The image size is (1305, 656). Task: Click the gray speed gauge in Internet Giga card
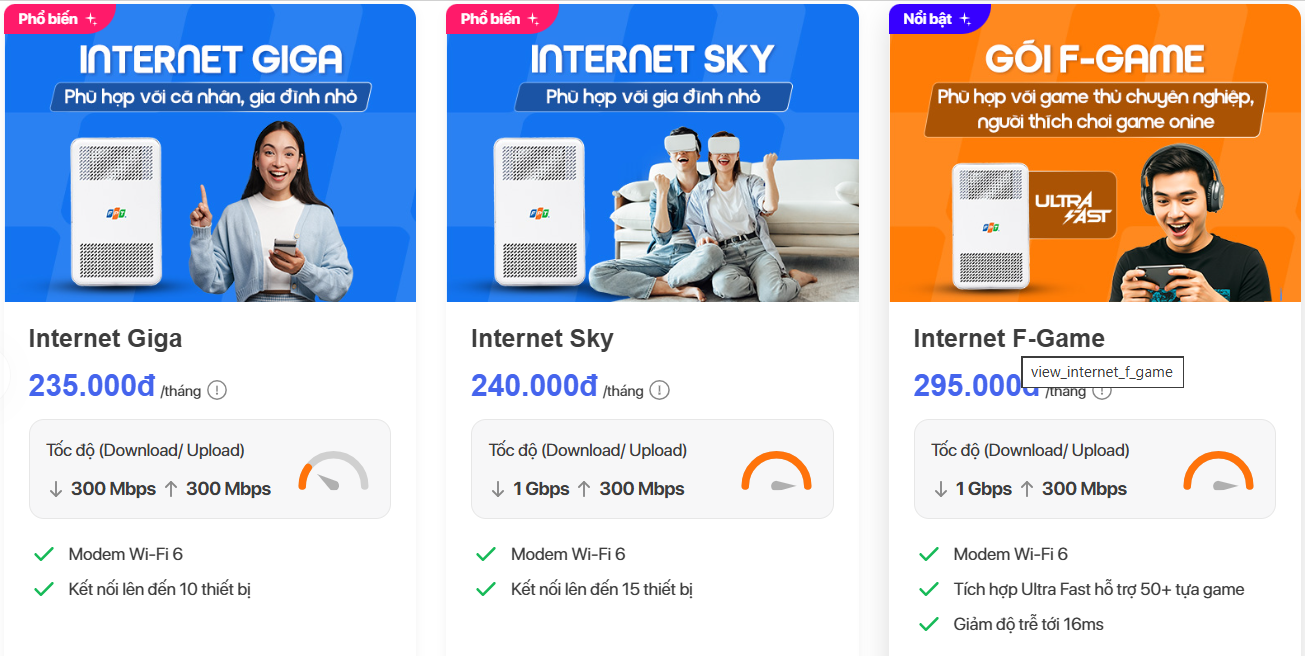point(333,472)
